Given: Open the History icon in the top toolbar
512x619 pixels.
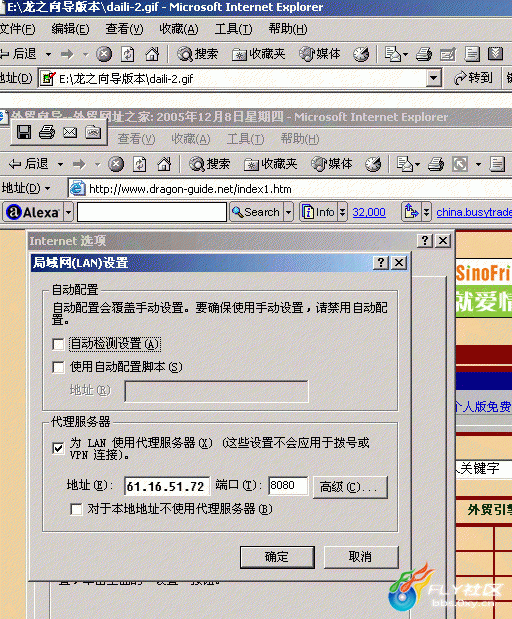Looking at the screenshot, I should (x=361, y=54).
